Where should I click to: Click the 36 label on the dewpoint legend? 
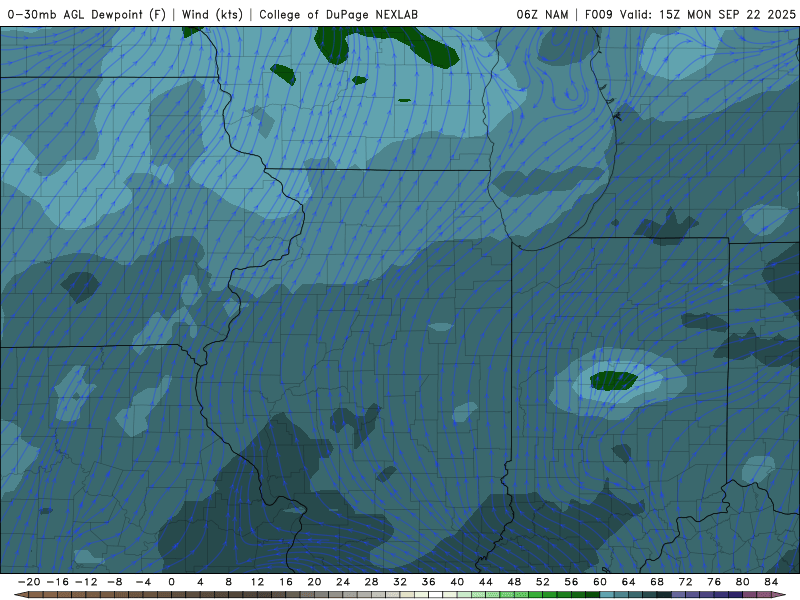pos(429,582)
